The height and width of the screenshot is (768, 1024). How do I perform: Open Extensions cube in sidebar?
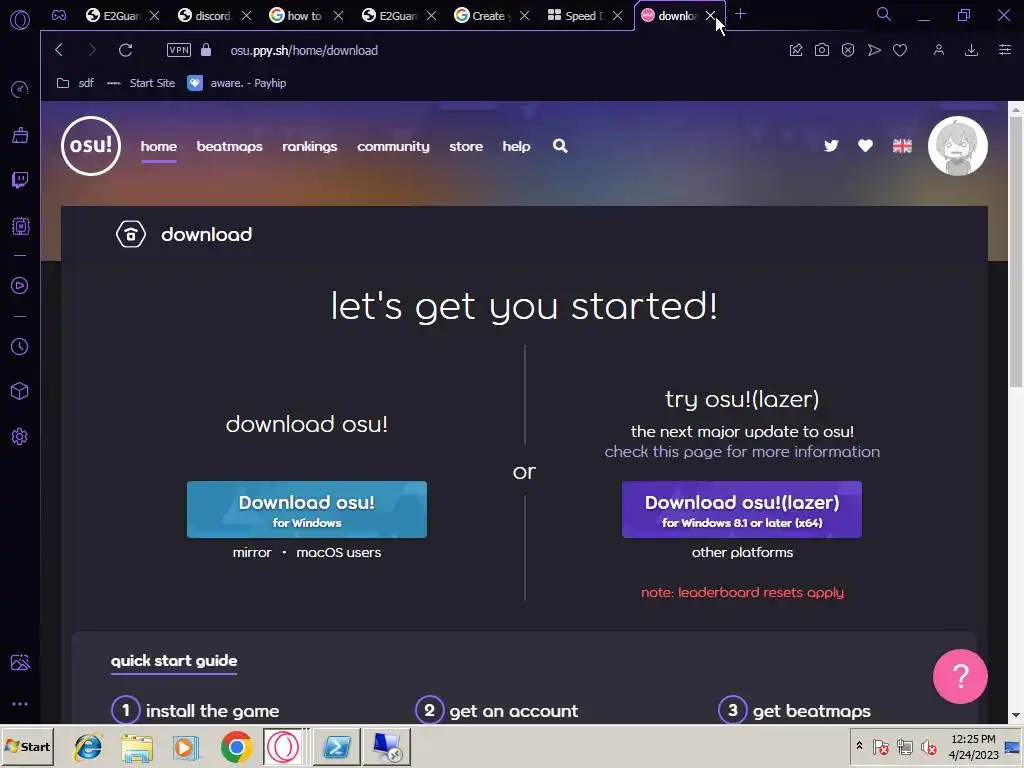(x=20, y=391)
